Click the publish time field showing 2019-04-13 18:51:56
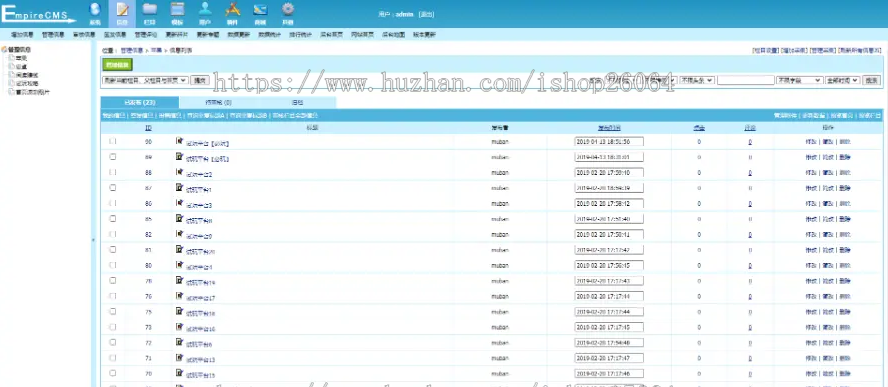888x387 pixels. click(x=609, y=141)
